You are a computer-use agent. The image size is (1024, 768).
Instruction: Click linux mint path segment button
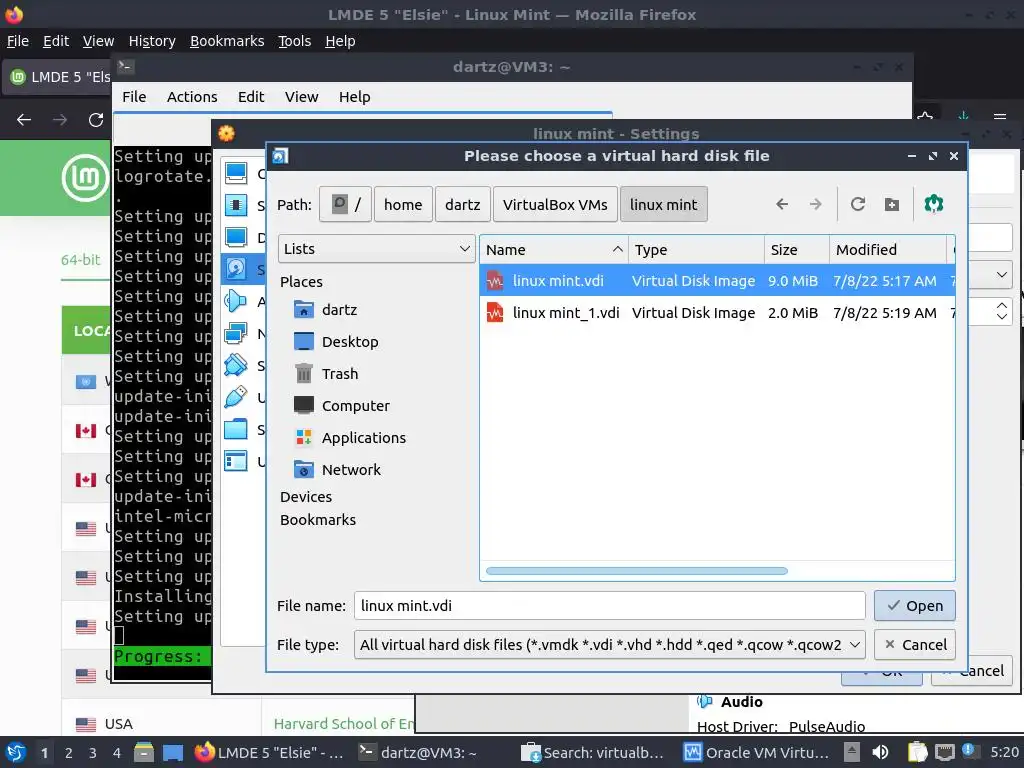[x=664, y=204]
